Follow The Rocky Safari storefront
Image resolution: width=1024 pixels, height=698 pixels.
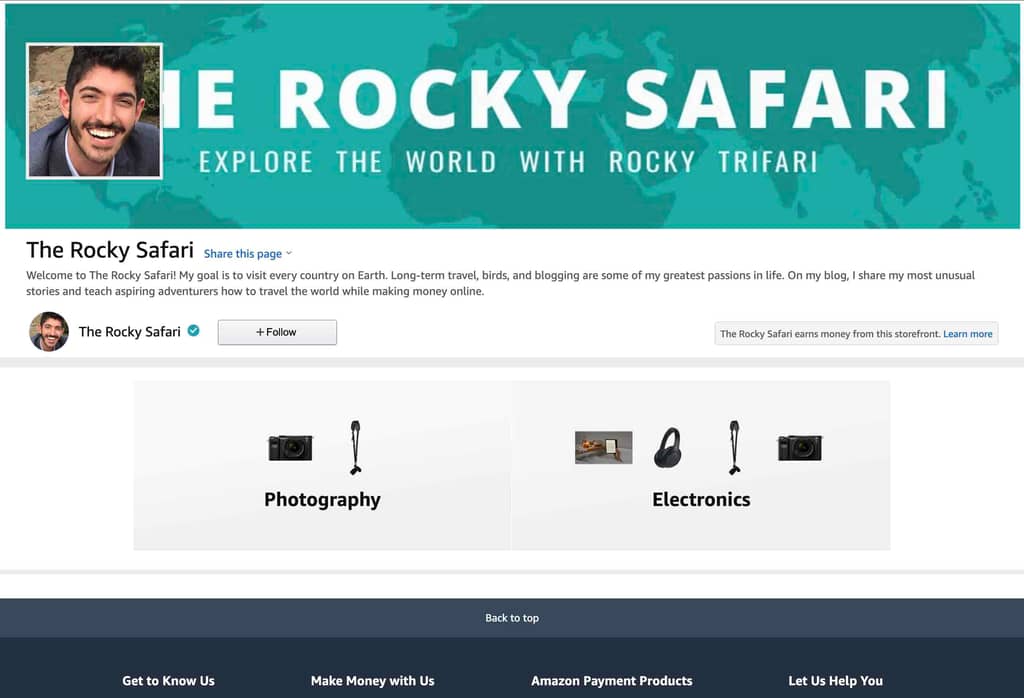277,332
